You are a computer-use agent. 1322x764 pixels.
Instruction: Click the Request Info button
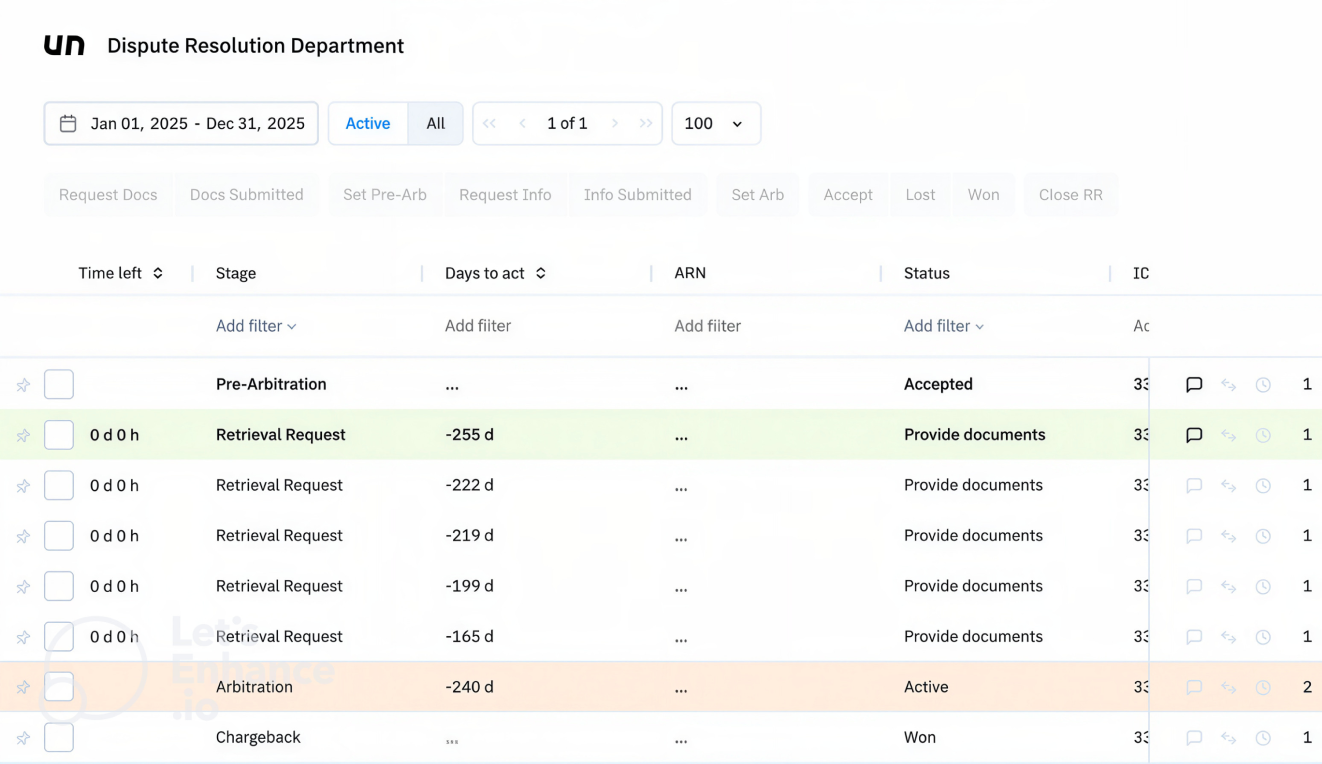(x=505, y=195)
